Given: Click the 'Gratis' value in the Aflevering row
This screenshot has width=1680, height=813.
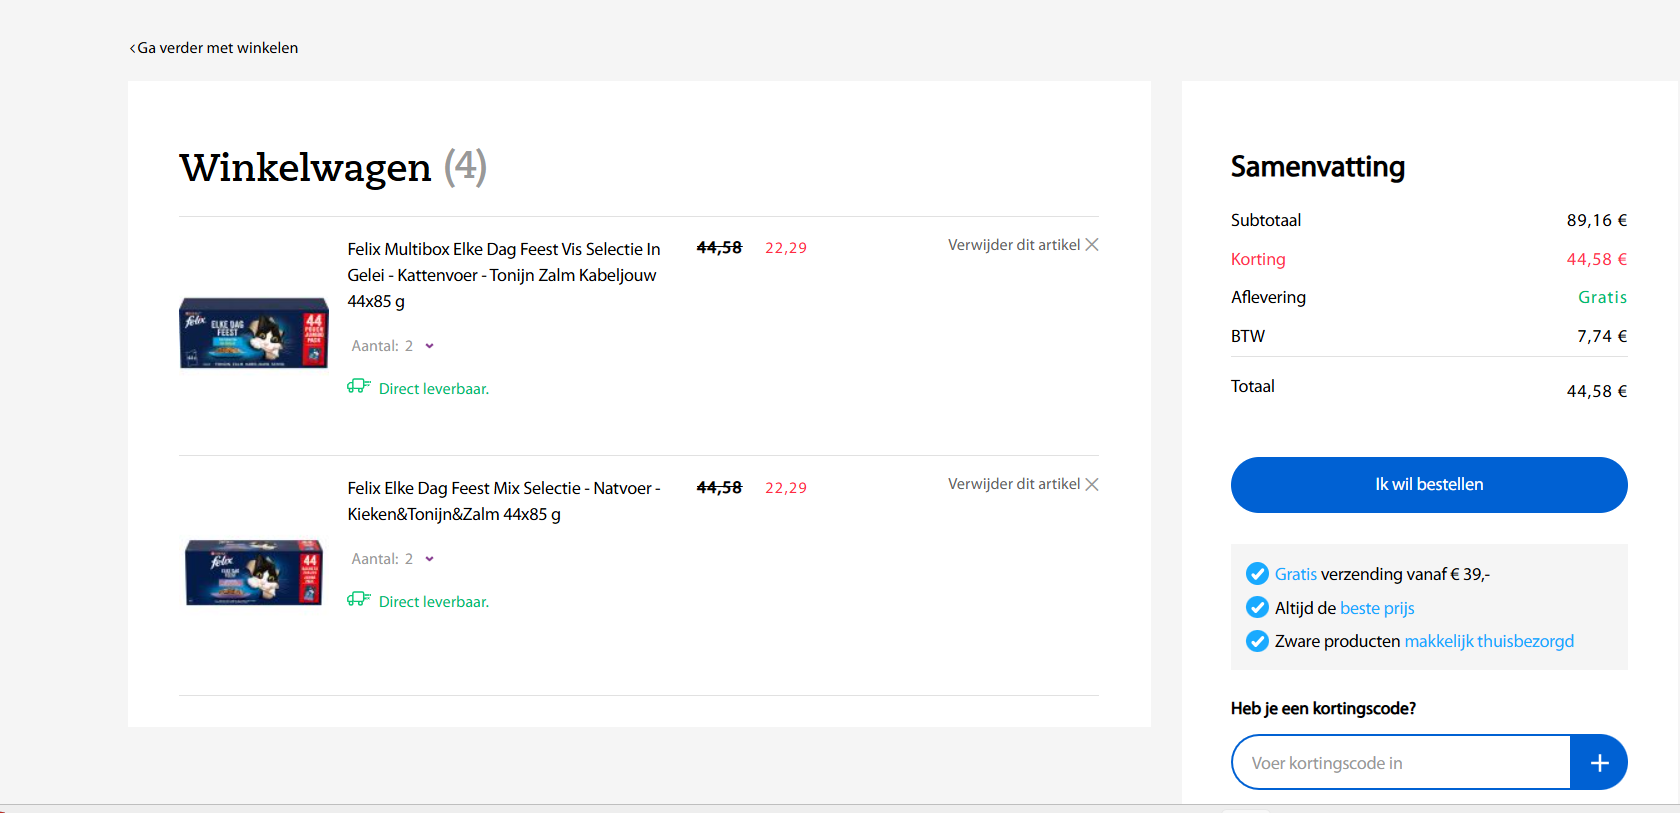Looking at the screenshot, I should pyautogui.click(x=1603, y=297).
